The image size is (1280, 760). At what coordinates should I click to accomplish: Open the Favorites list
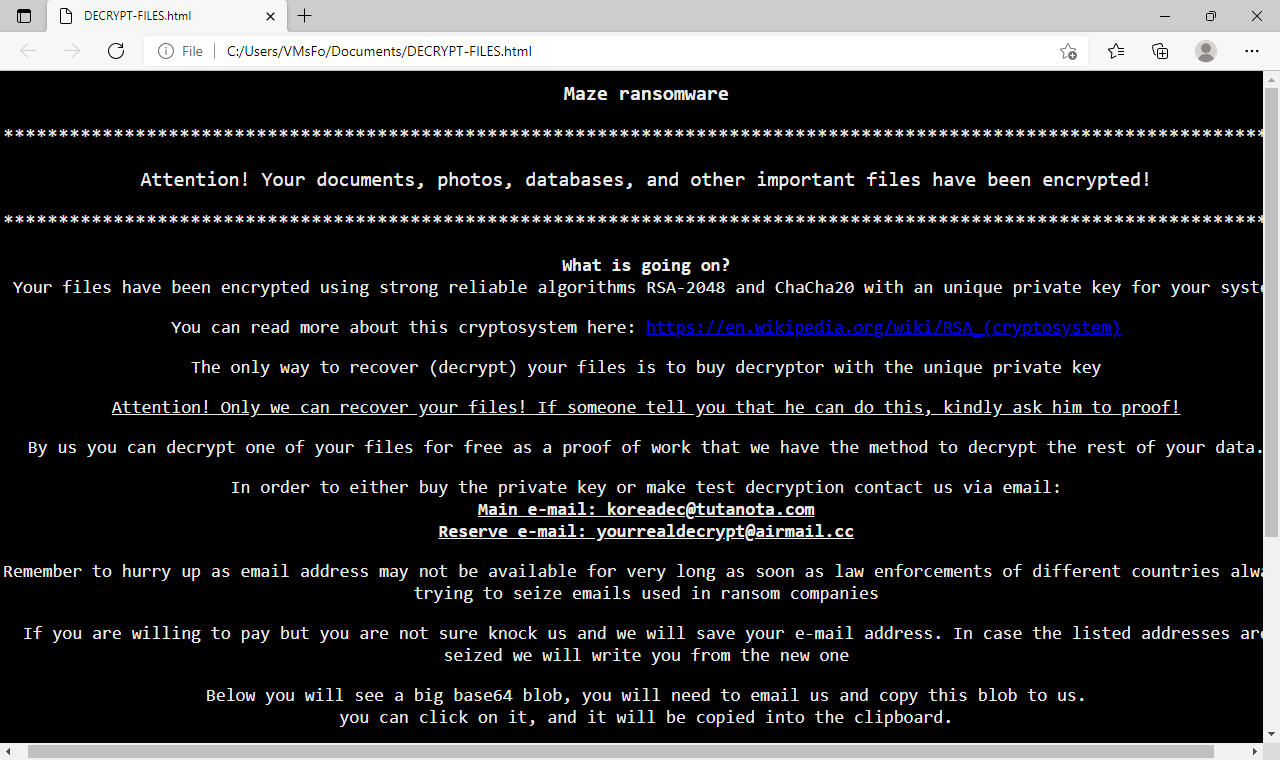click(1116, 51)
